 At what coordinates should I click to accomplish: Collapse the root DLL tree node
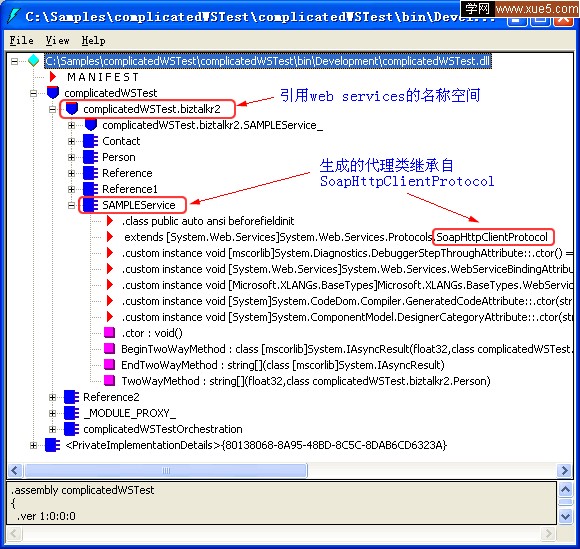coord(14,61)
